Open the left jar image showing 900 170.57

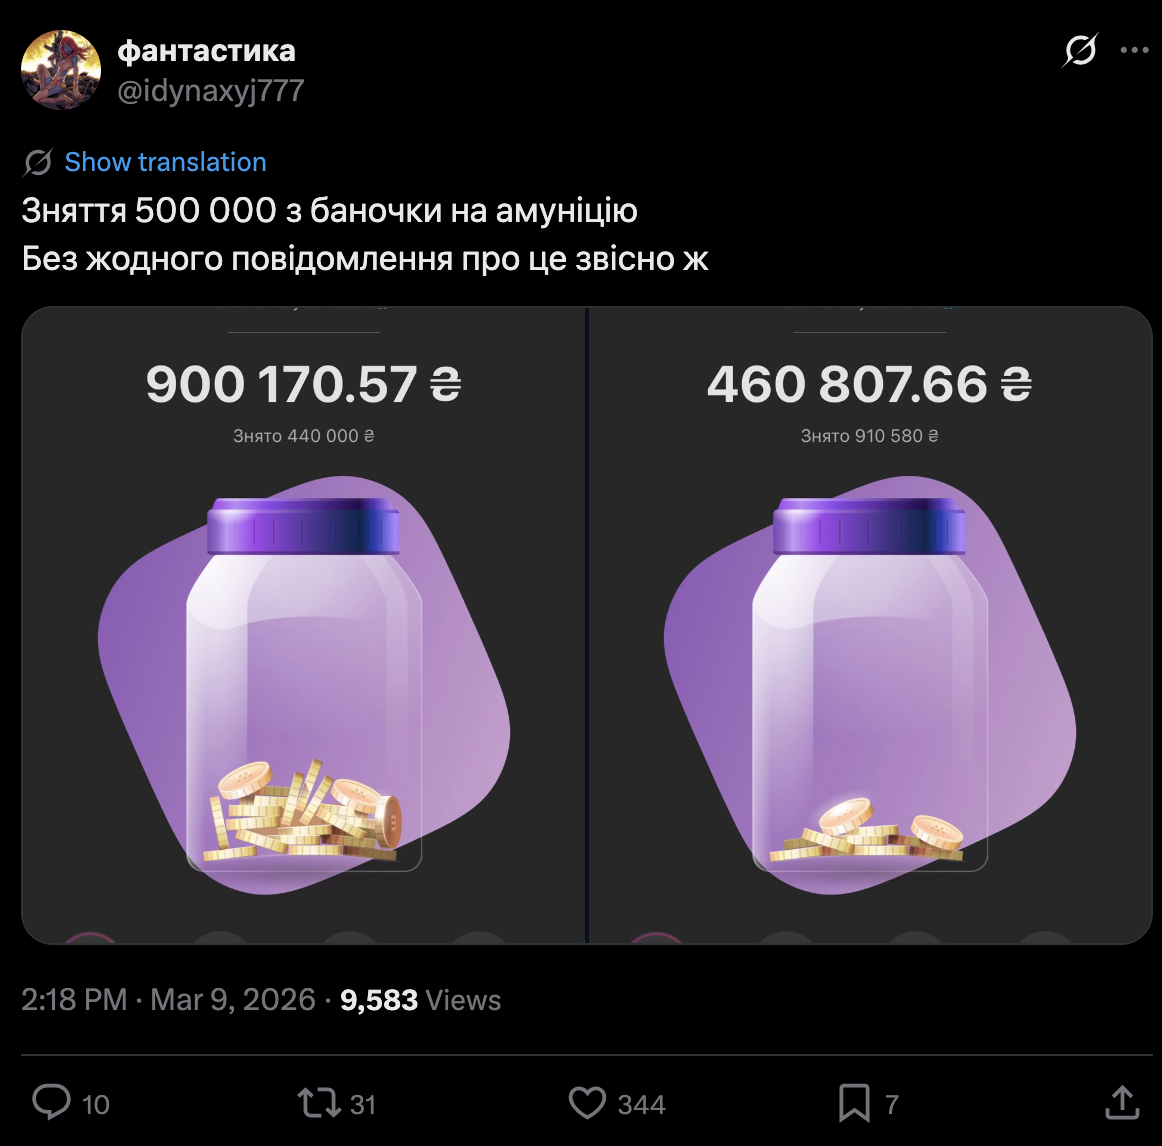tap(304, 625)
